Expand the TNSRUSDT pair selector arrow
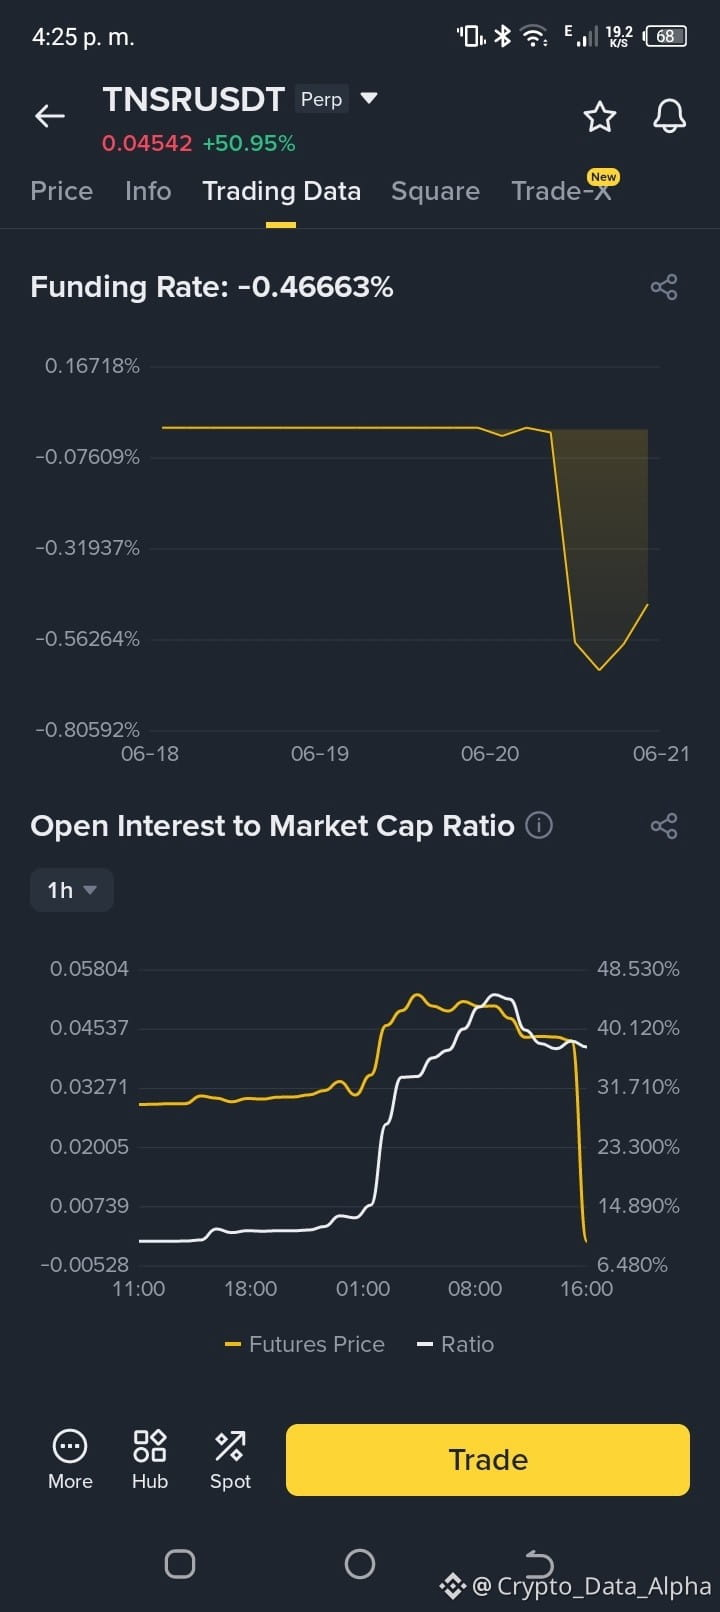 [369, 98]
